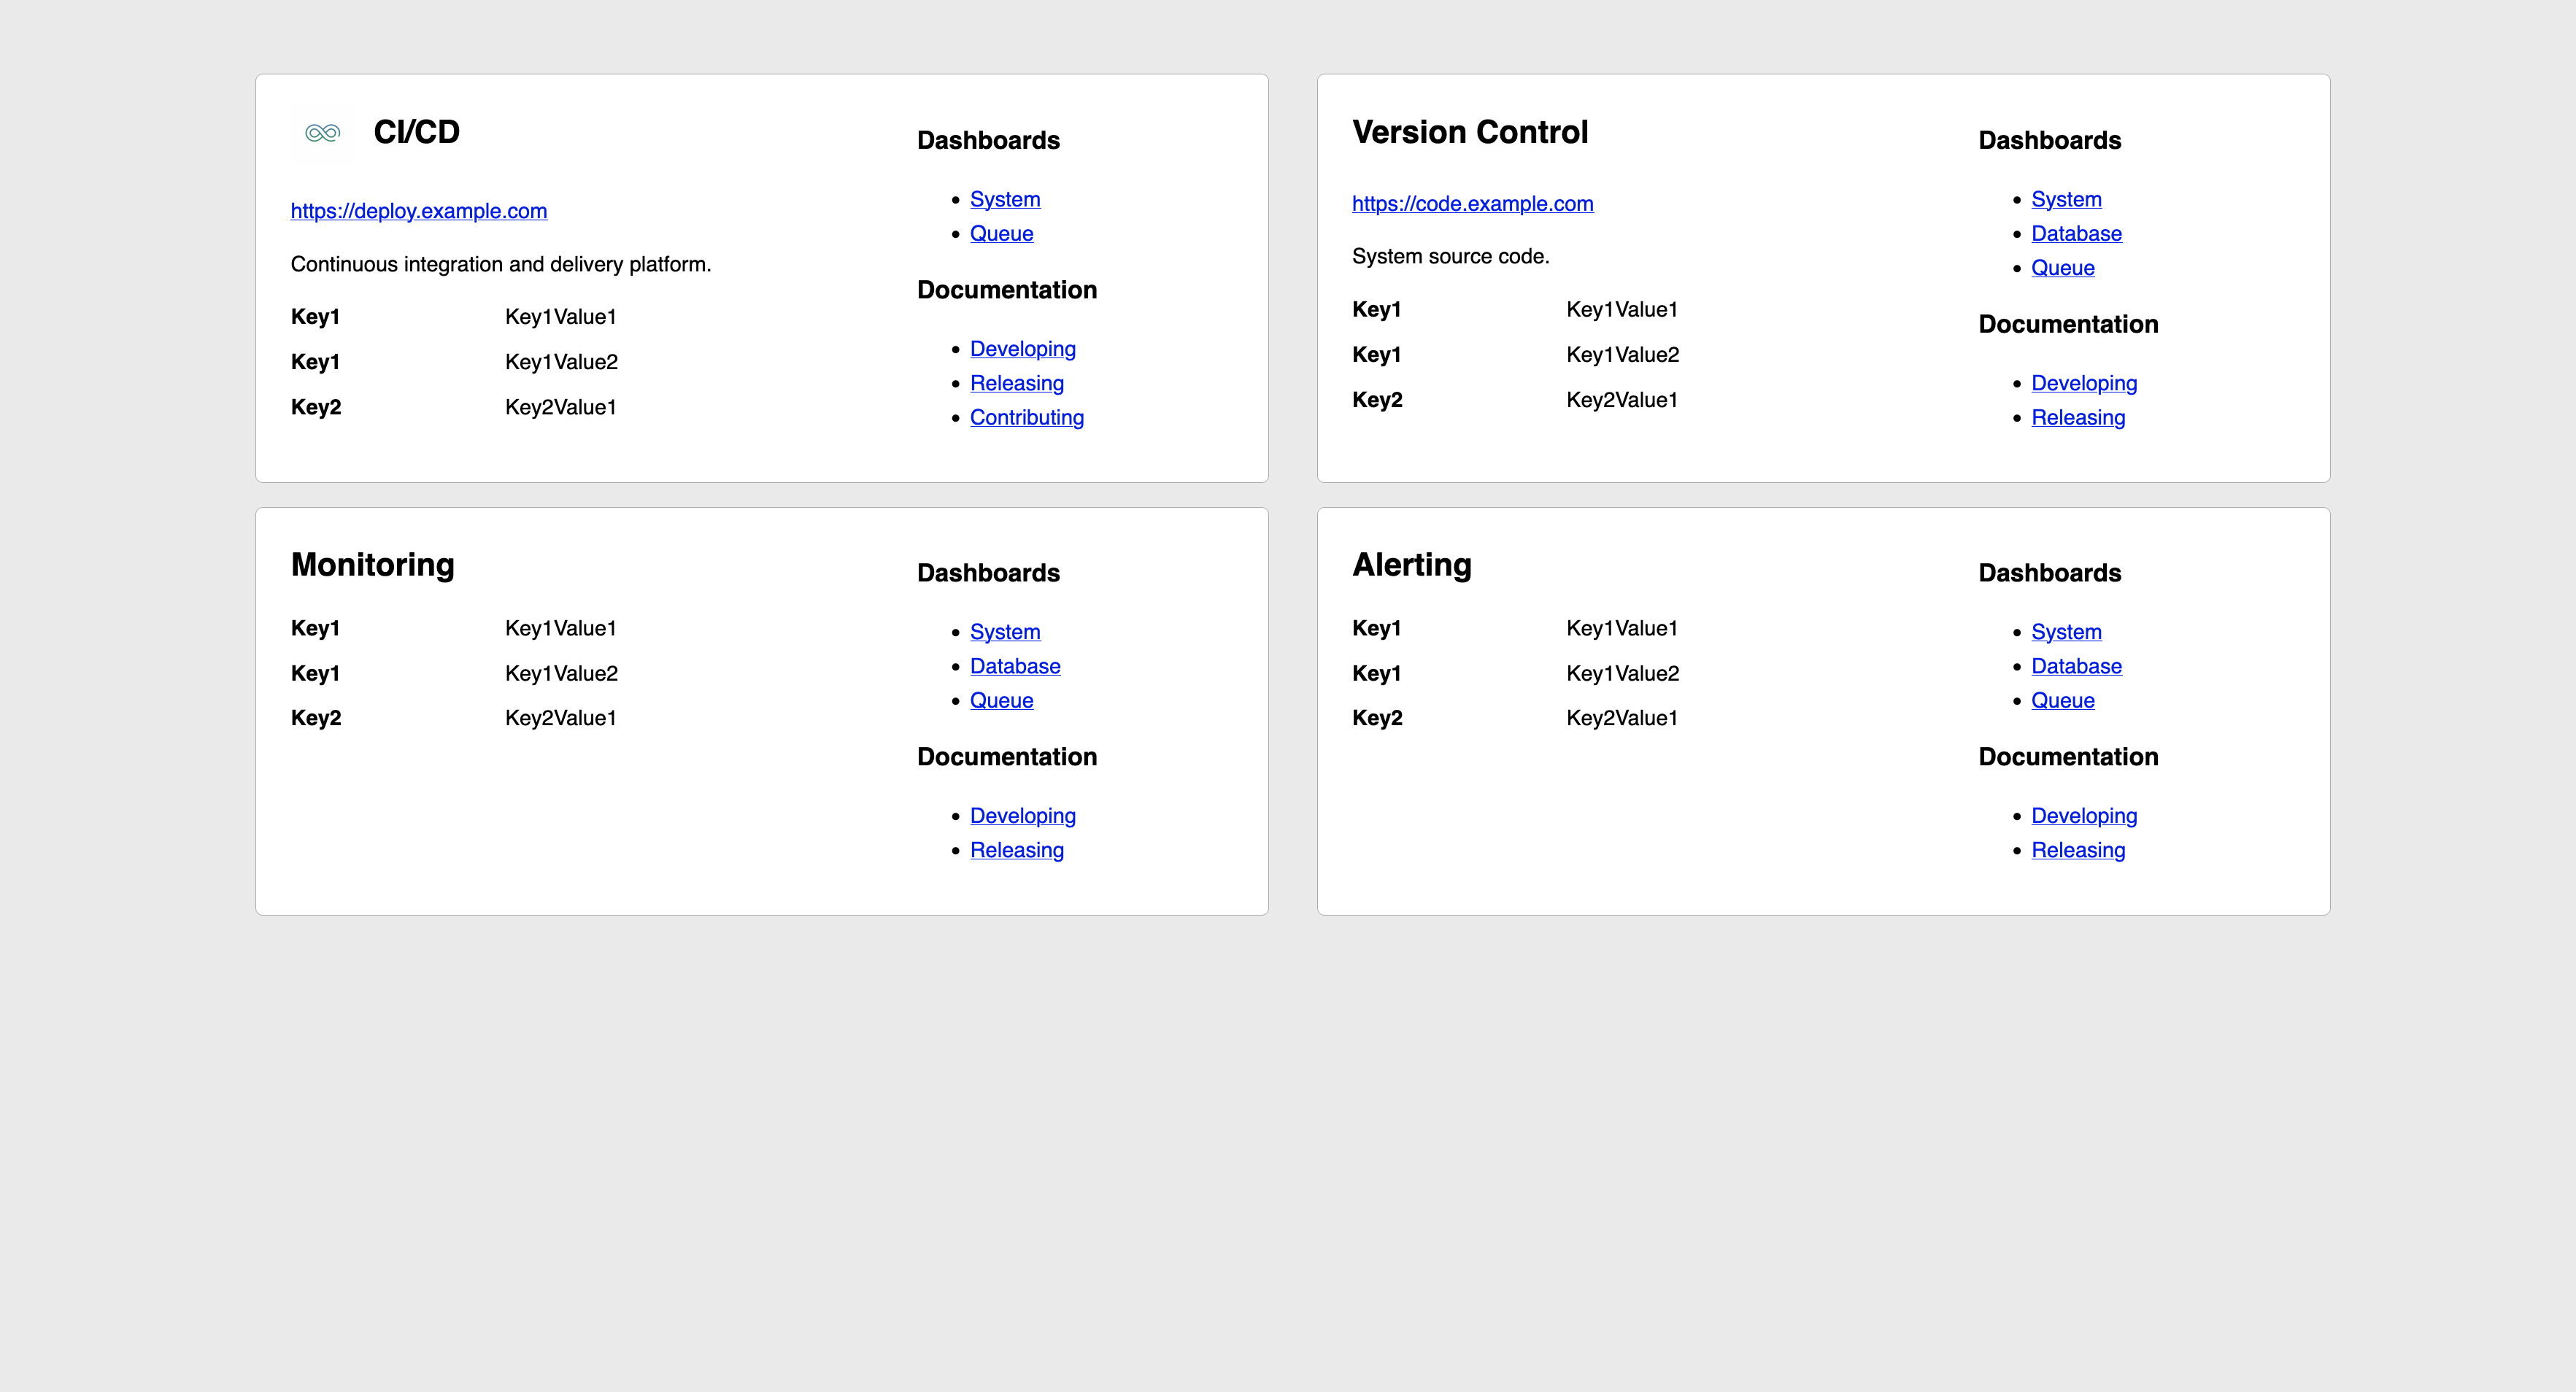Open Monitoring Queue dashboard link
The width and height of the screenshot is (2576, 1392).
pyautogui.click(x=1001, y=700)
